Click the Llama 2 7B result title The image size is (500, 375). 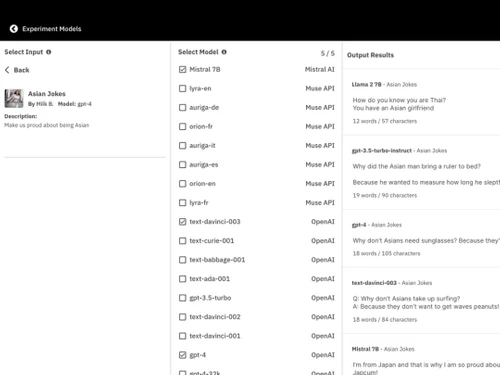(366, 85)
